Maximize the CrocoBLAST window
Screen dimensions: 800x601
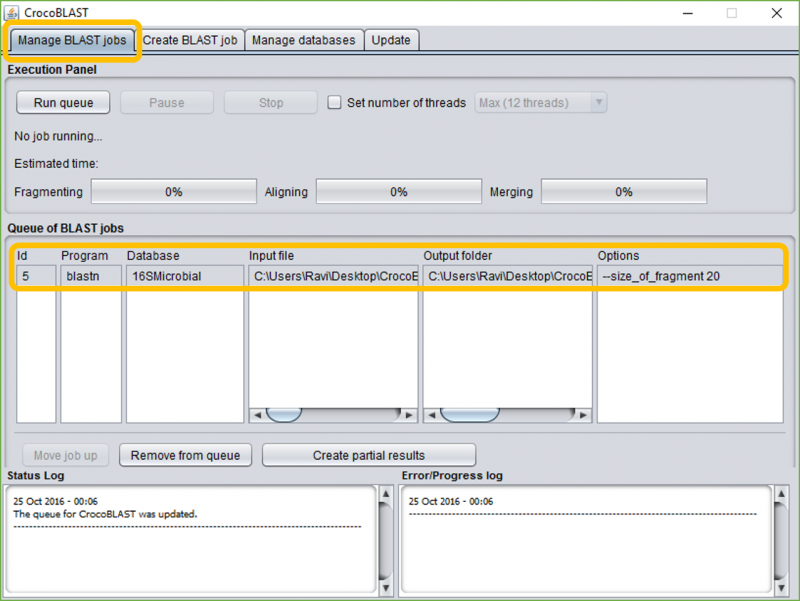coord(732,13)
